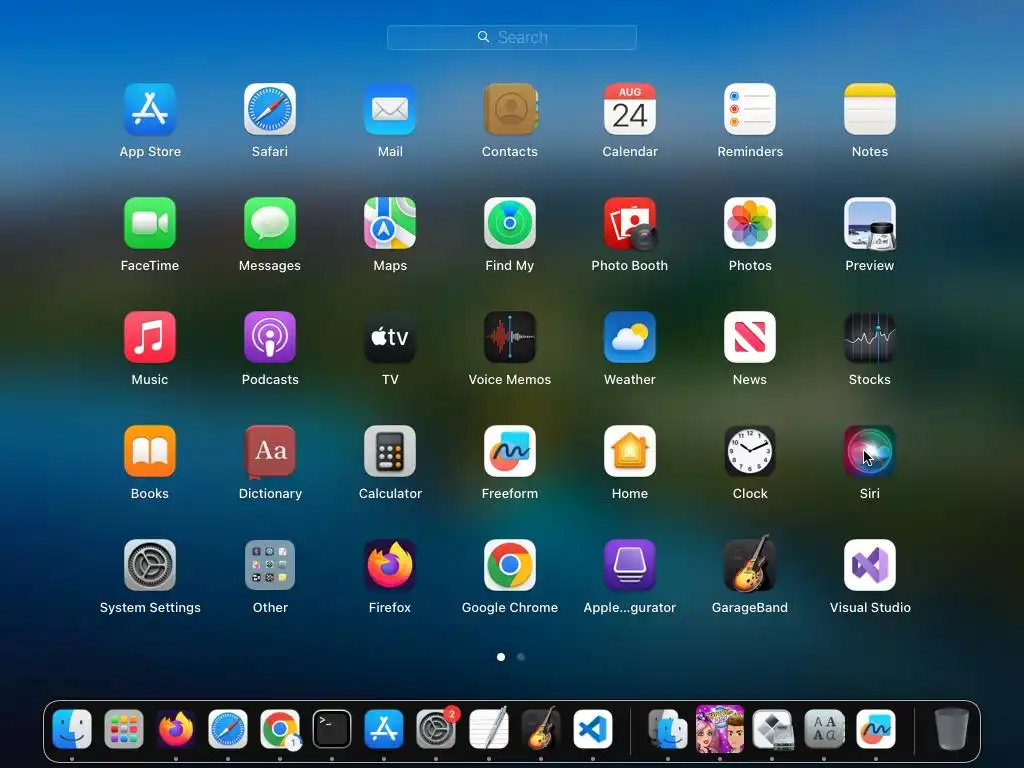Screen dimensions: 1024x768
Task: Launch Apple Configurator
Action: (630, 565)
